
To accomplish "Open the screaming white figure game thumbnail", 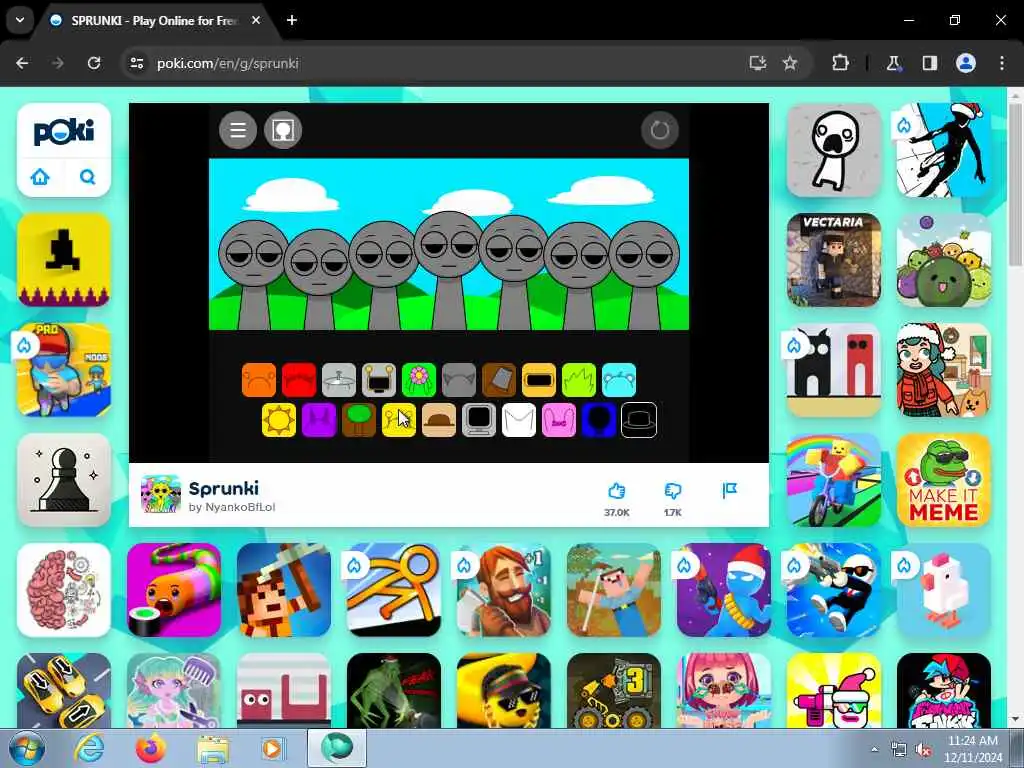I will (834, 150).
